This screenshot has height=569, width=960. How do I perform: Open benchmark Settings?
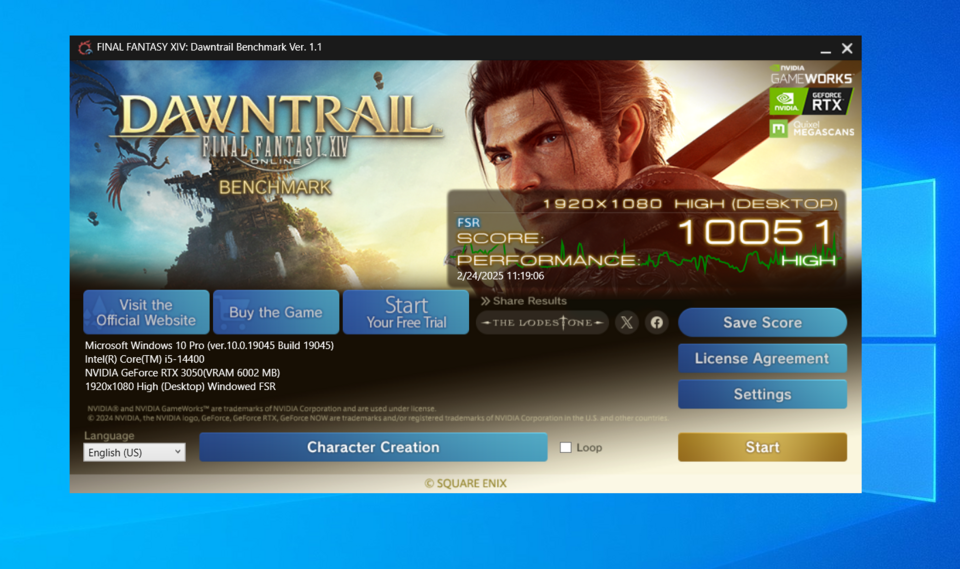[x=762, y=394]
